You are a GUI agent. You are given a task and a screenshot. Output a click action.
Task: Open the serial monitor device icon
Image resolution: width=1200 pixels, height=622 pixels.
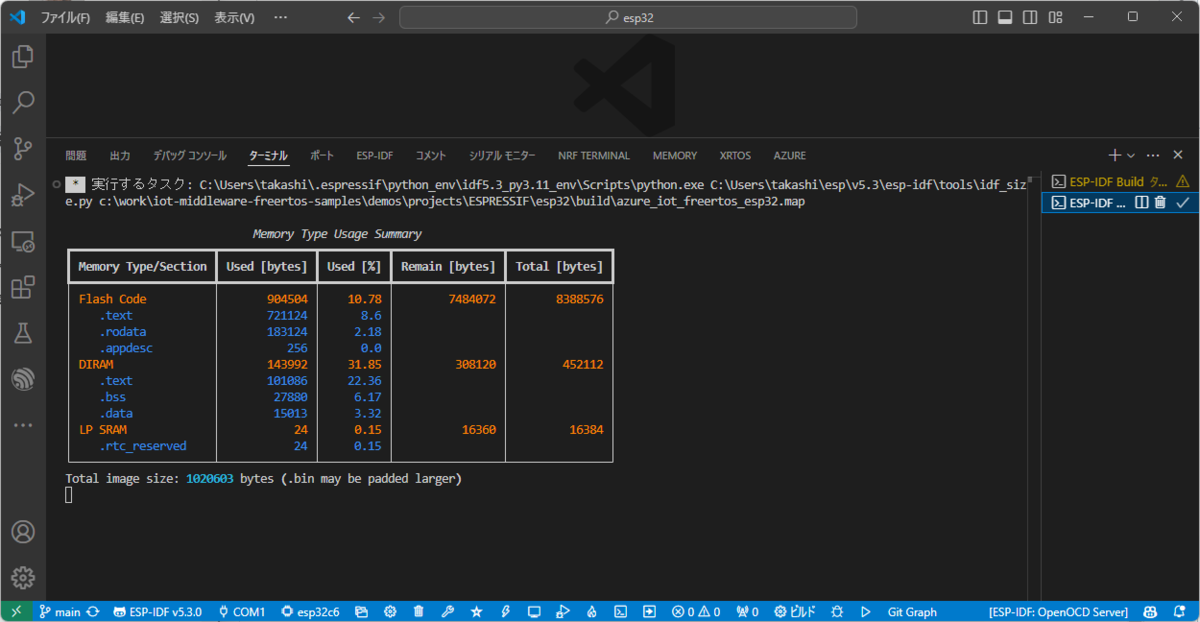point(534,611)
